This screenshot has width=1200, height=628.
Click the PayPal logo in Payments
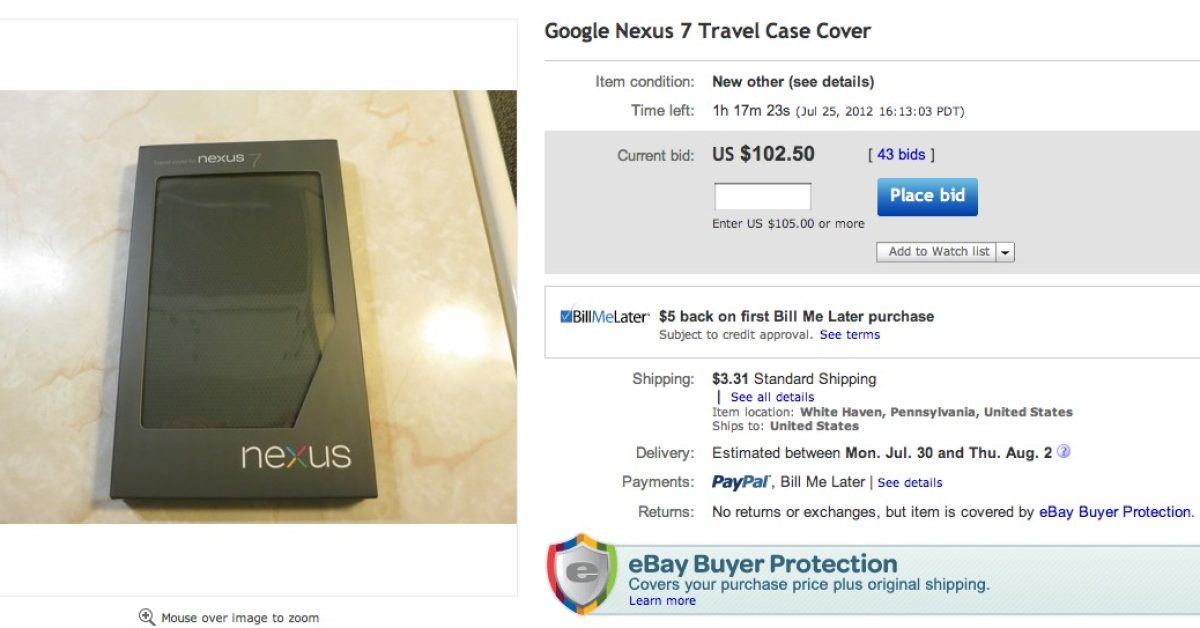741,482
